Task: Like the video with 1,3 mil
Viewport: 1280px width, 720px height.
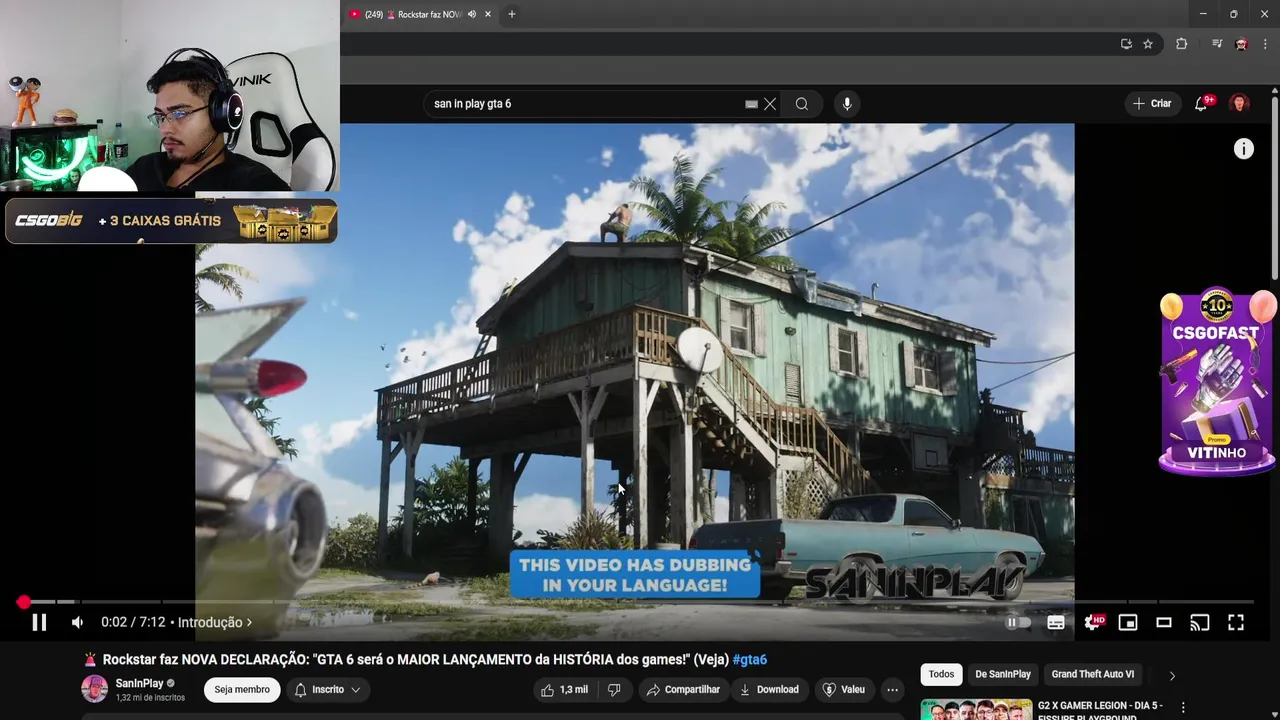Action: (565, 689)
